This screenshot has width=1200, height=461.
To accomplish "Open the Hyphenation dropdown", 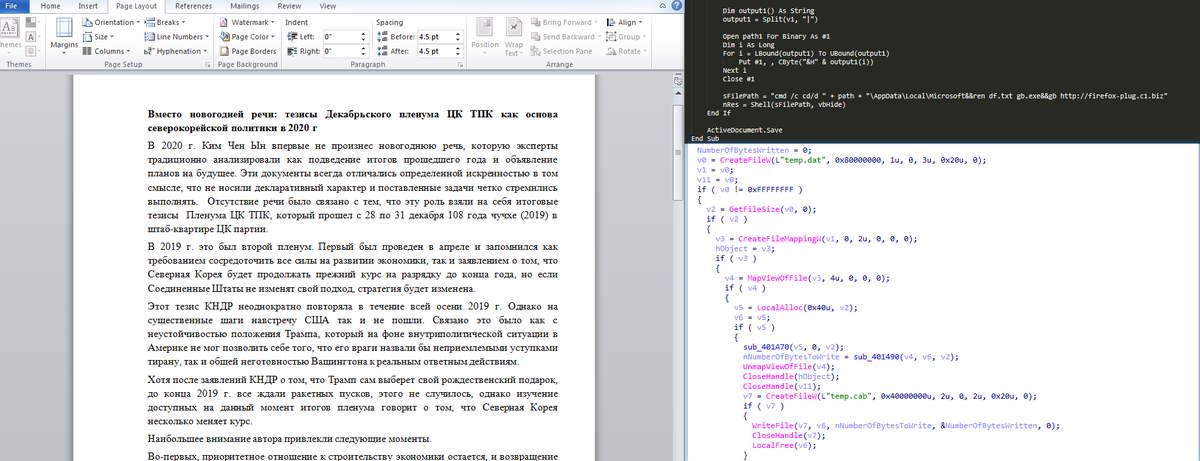I will click(174, 51).
